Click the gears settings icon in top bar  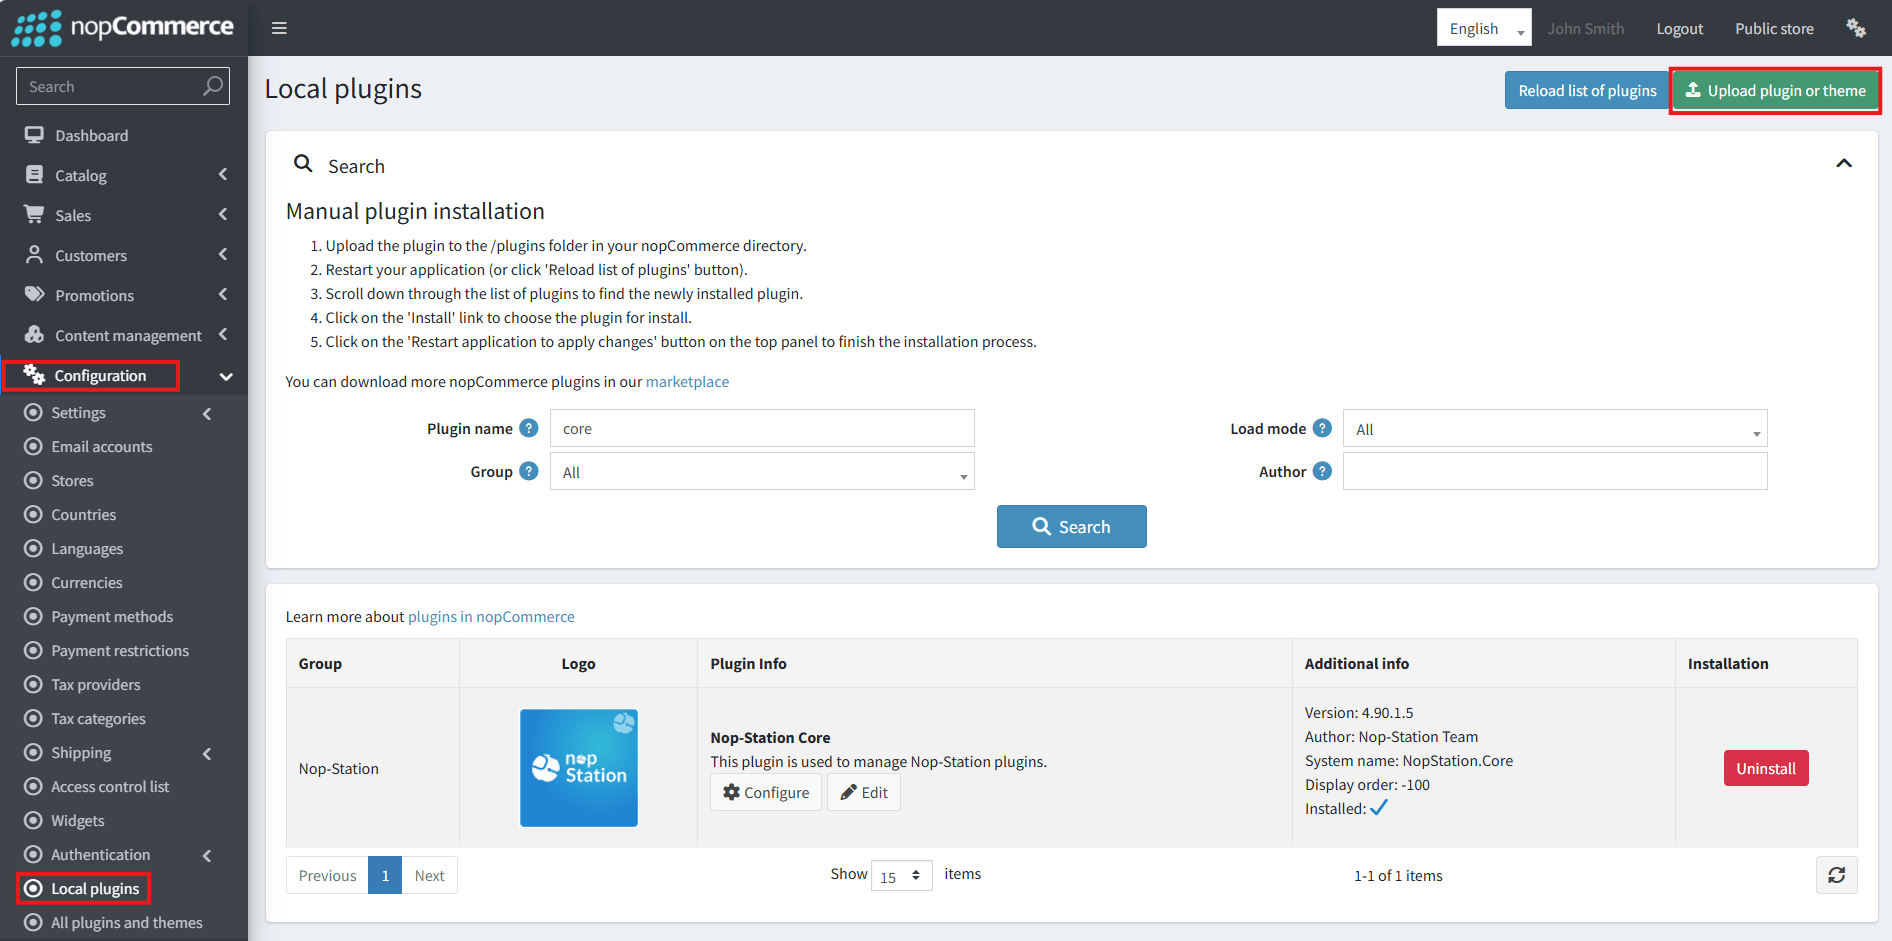[x=1856, y=28]
